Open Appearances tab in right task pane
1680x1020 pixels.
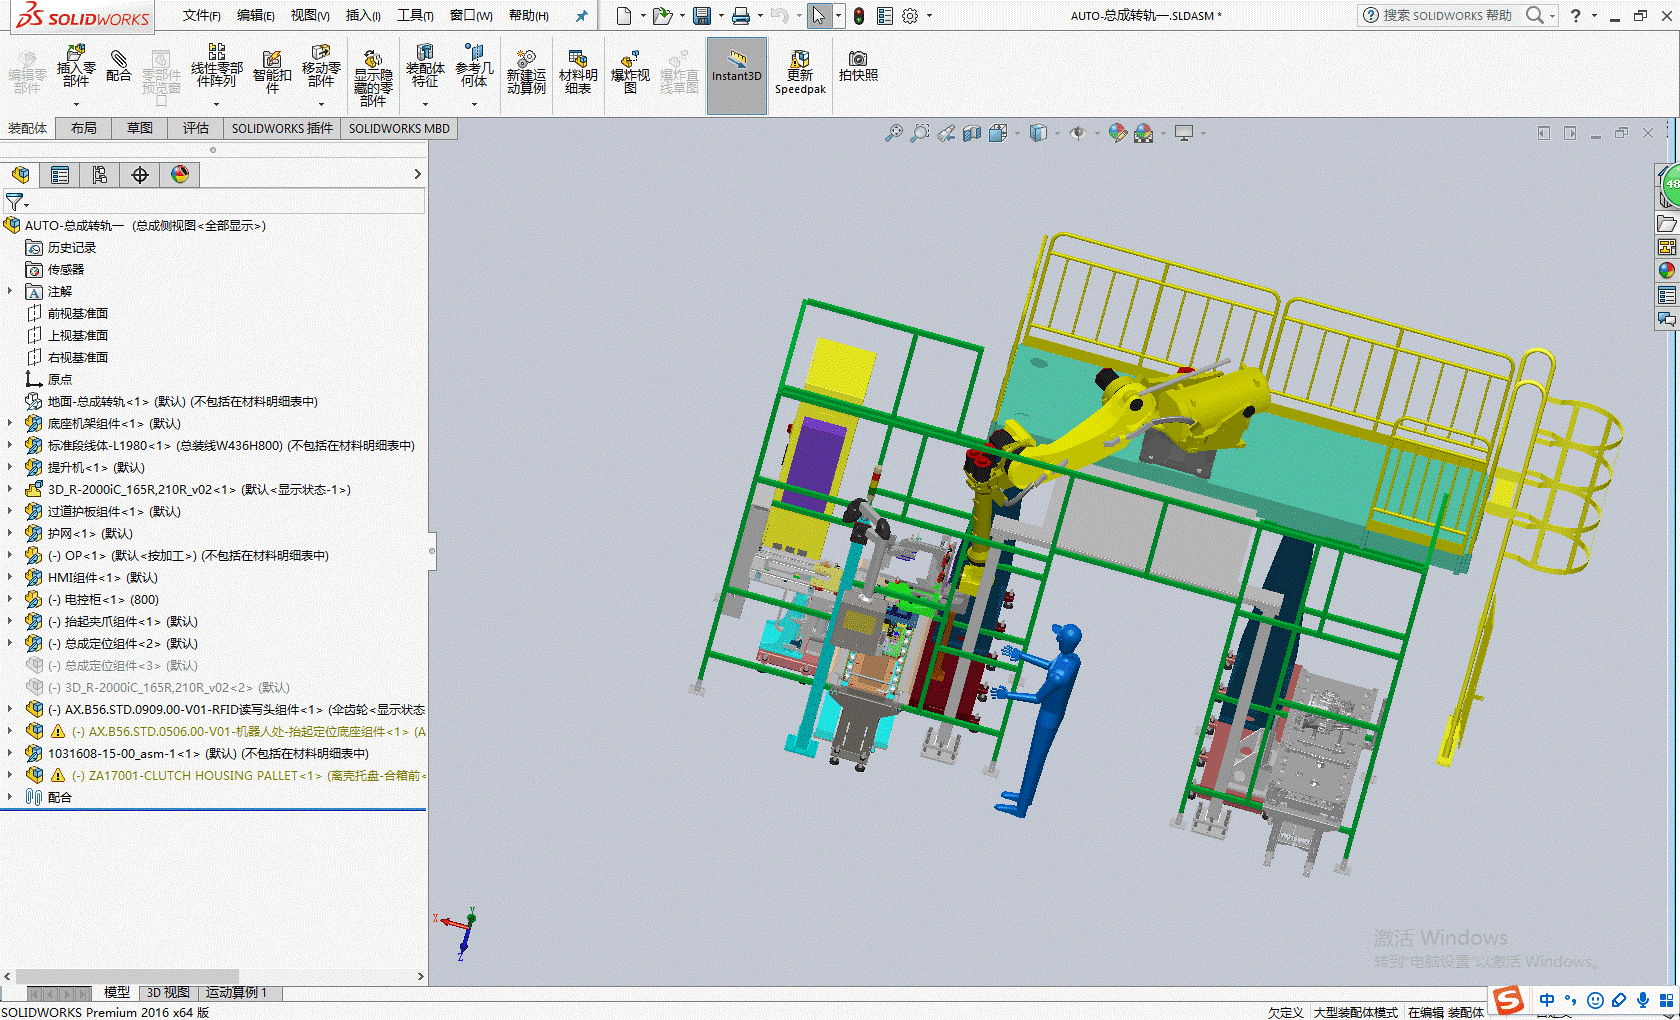1666,270
